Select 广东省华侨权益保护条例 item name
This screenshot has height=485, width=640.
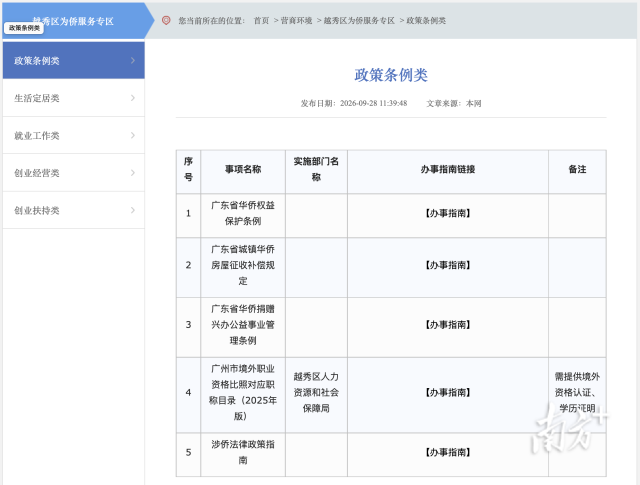[243, 213]
